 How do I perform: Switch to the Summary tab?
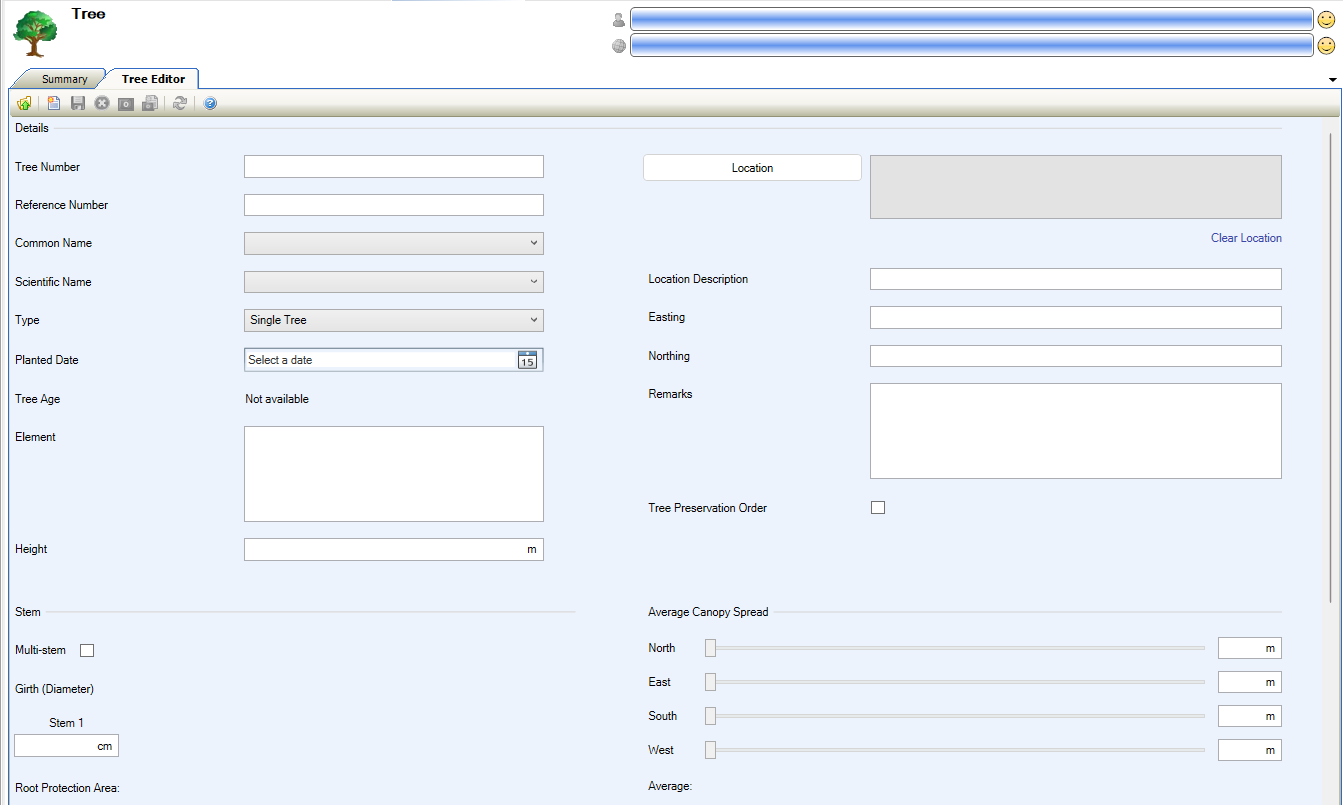click(x=64, y=79)
